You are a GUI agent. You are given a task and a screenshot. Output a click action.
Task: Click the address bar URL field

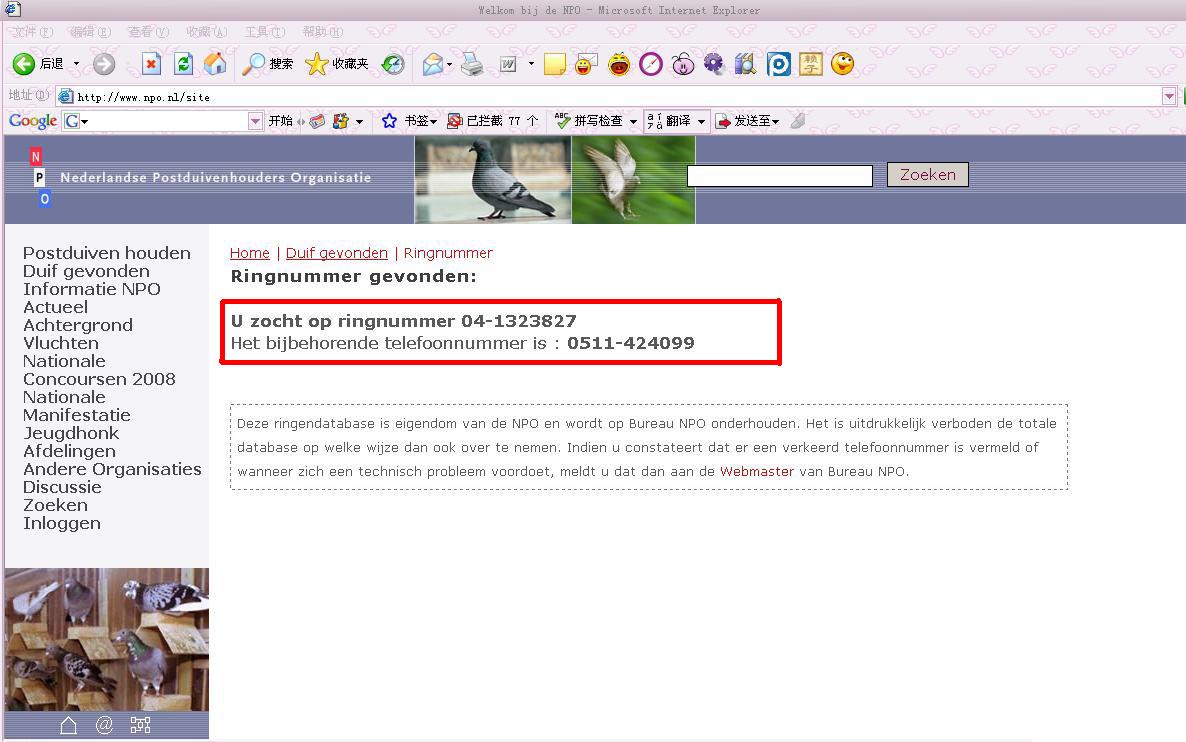[617, 97]
